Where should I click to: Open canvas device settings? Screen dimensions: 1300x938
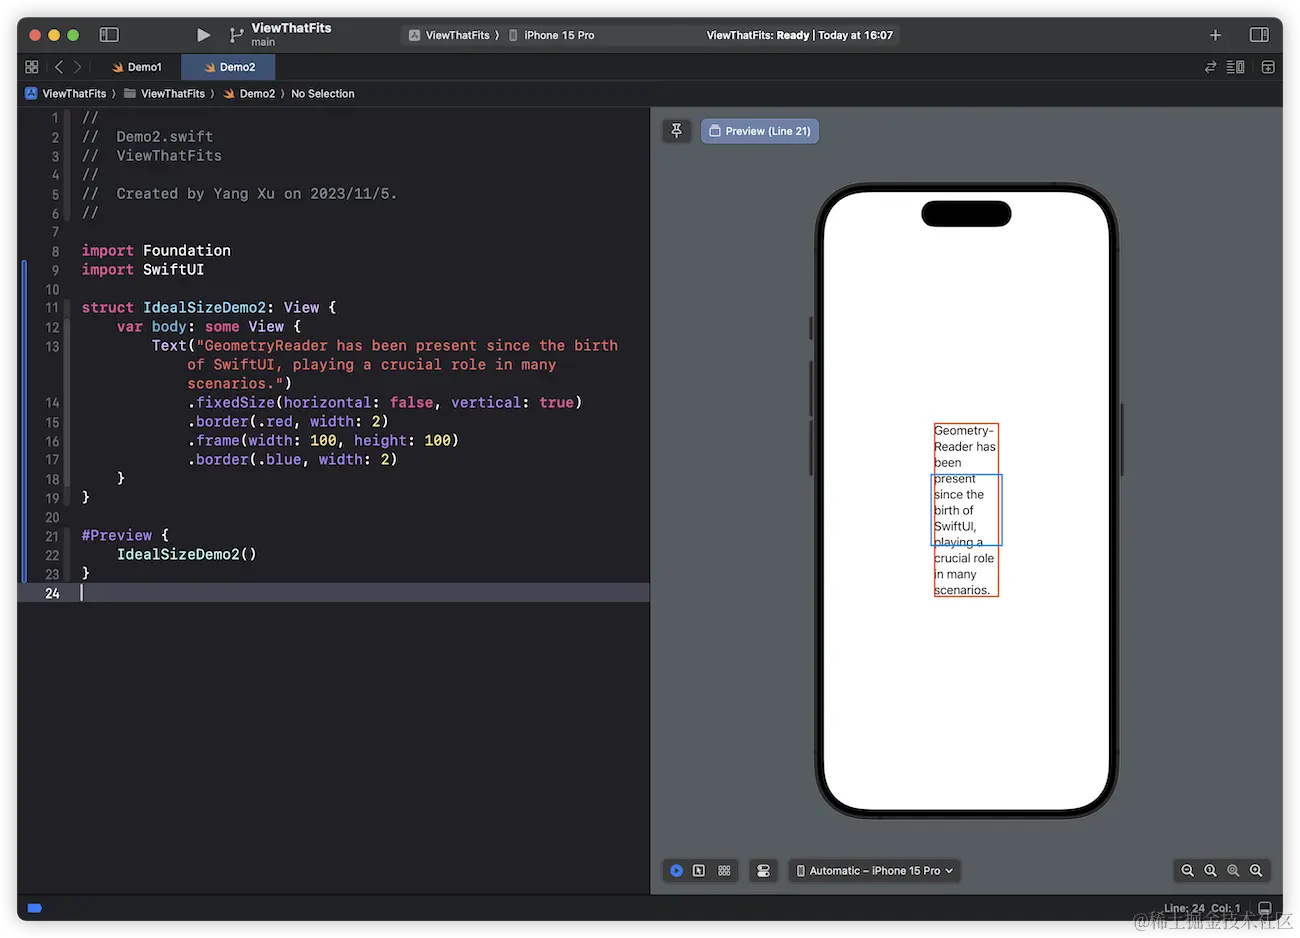click(x=764, y=871)
